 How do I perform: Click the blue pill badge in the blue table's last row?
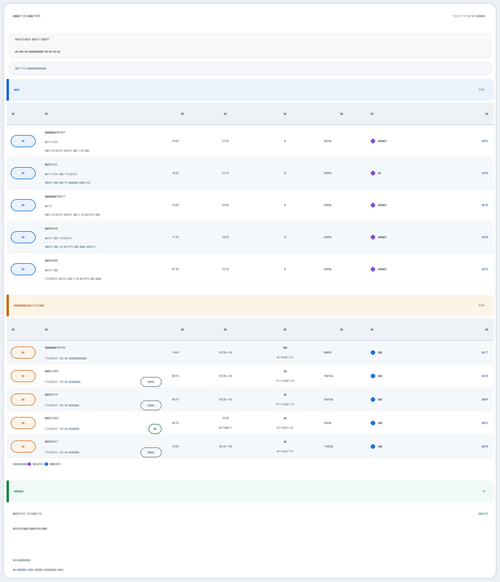click(23, 269)
